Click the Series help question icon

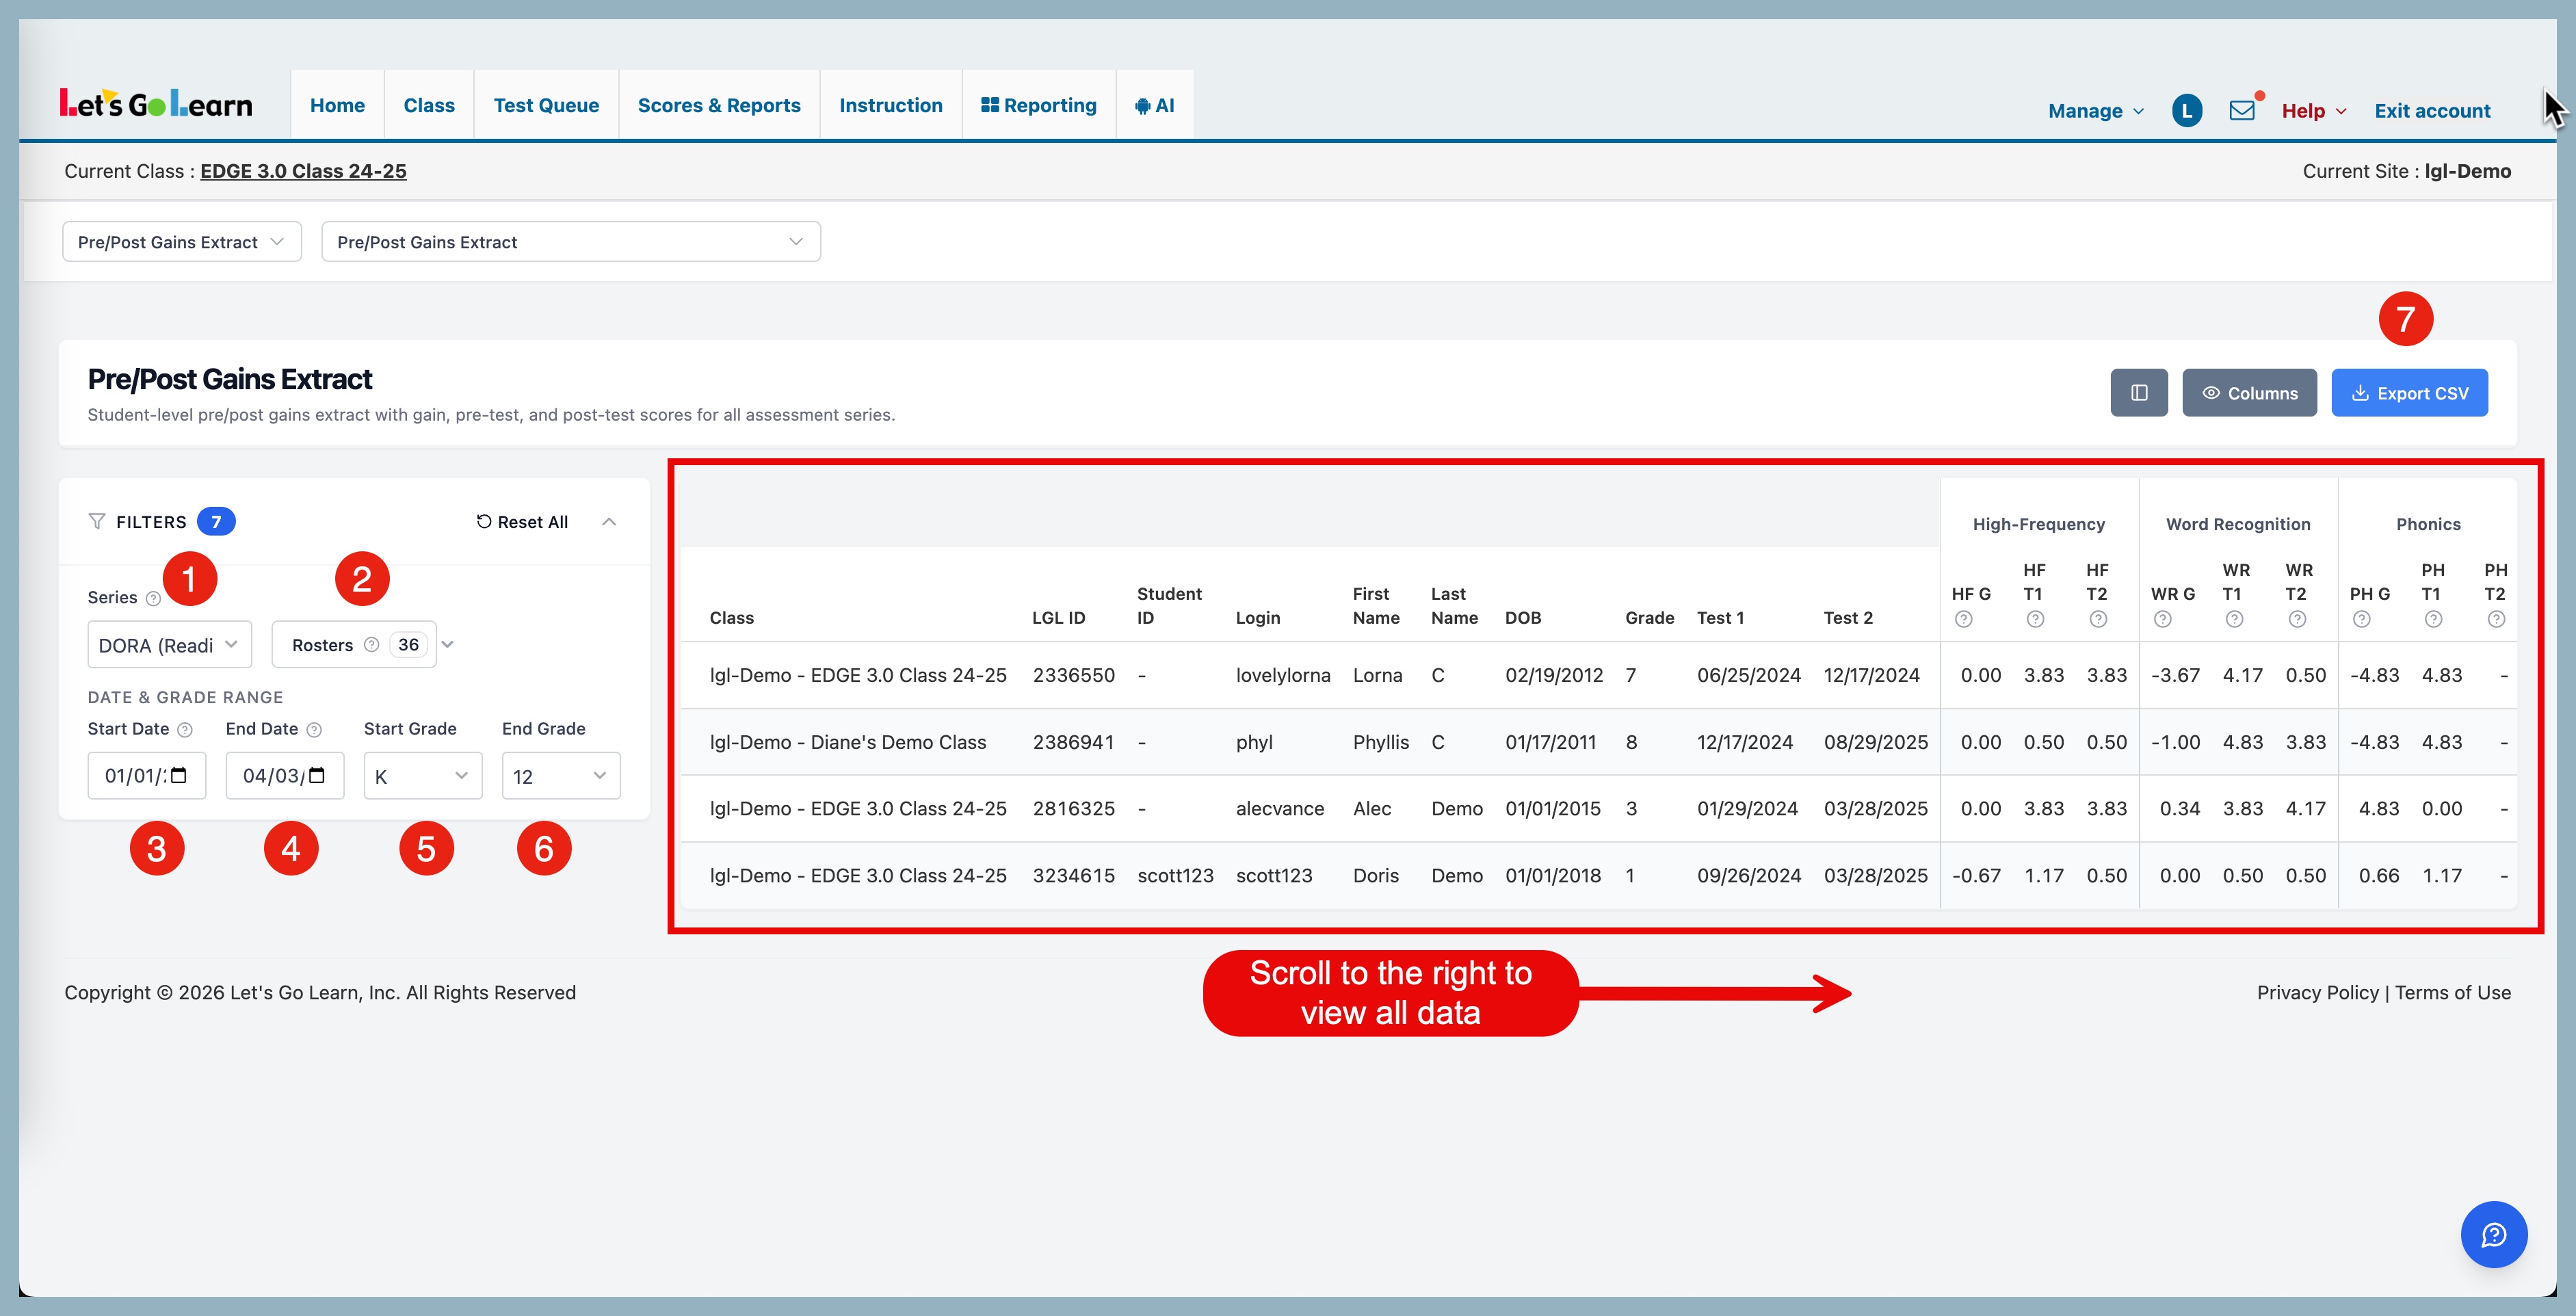click(x=153, y=598)
